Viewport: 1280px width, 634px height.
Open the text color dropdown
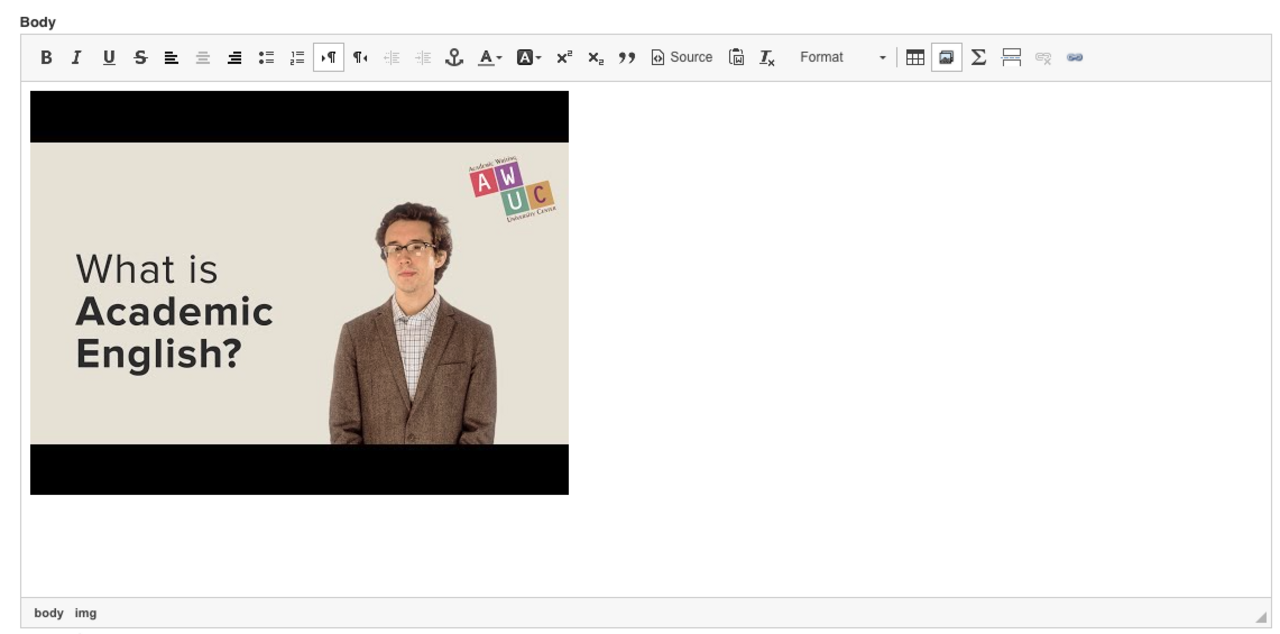pyautogui.click(x=489, y=58)
